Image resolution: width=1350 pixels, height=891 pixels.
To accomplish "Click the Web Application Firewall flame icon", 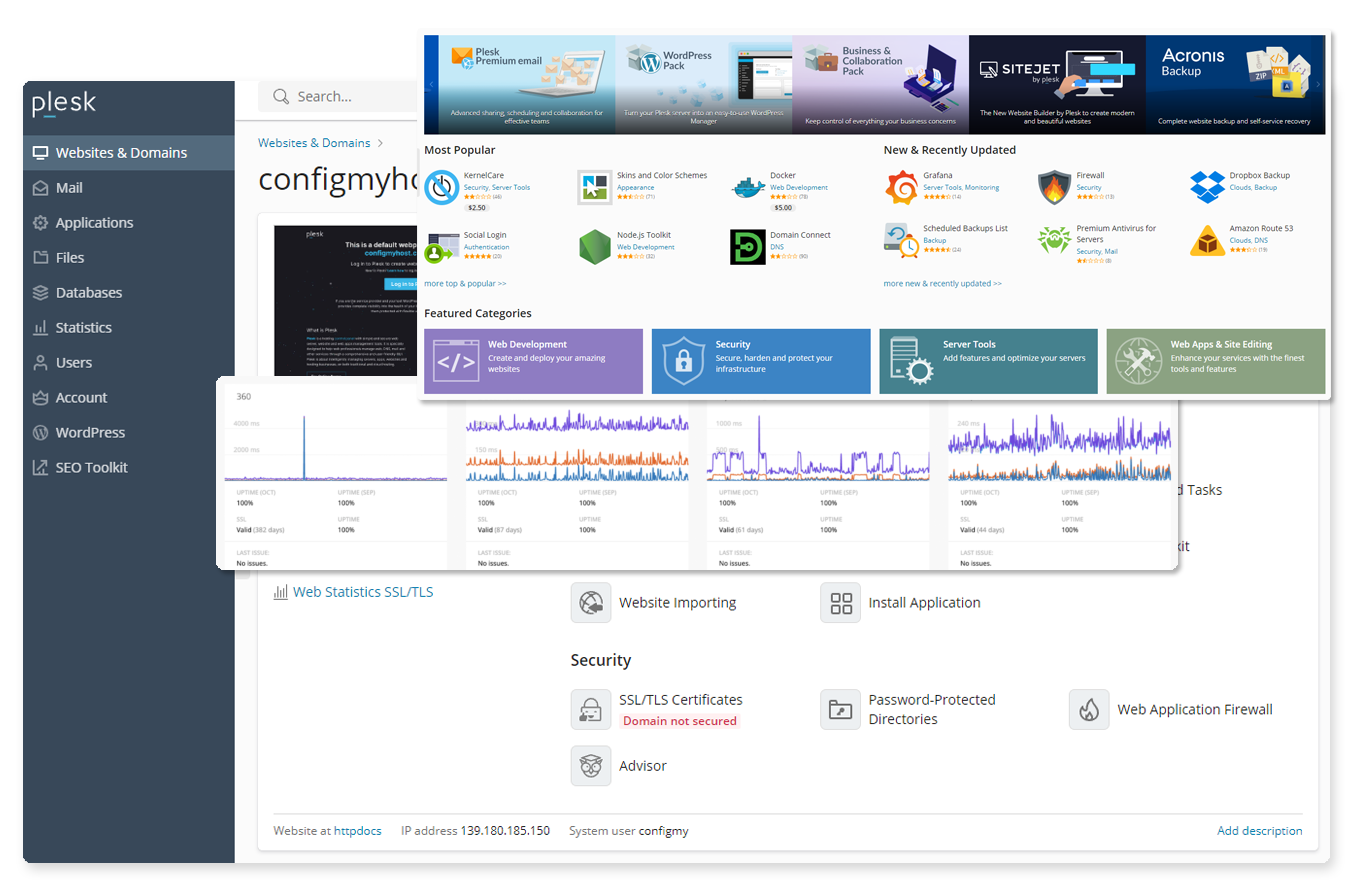I will point(1090,709).
